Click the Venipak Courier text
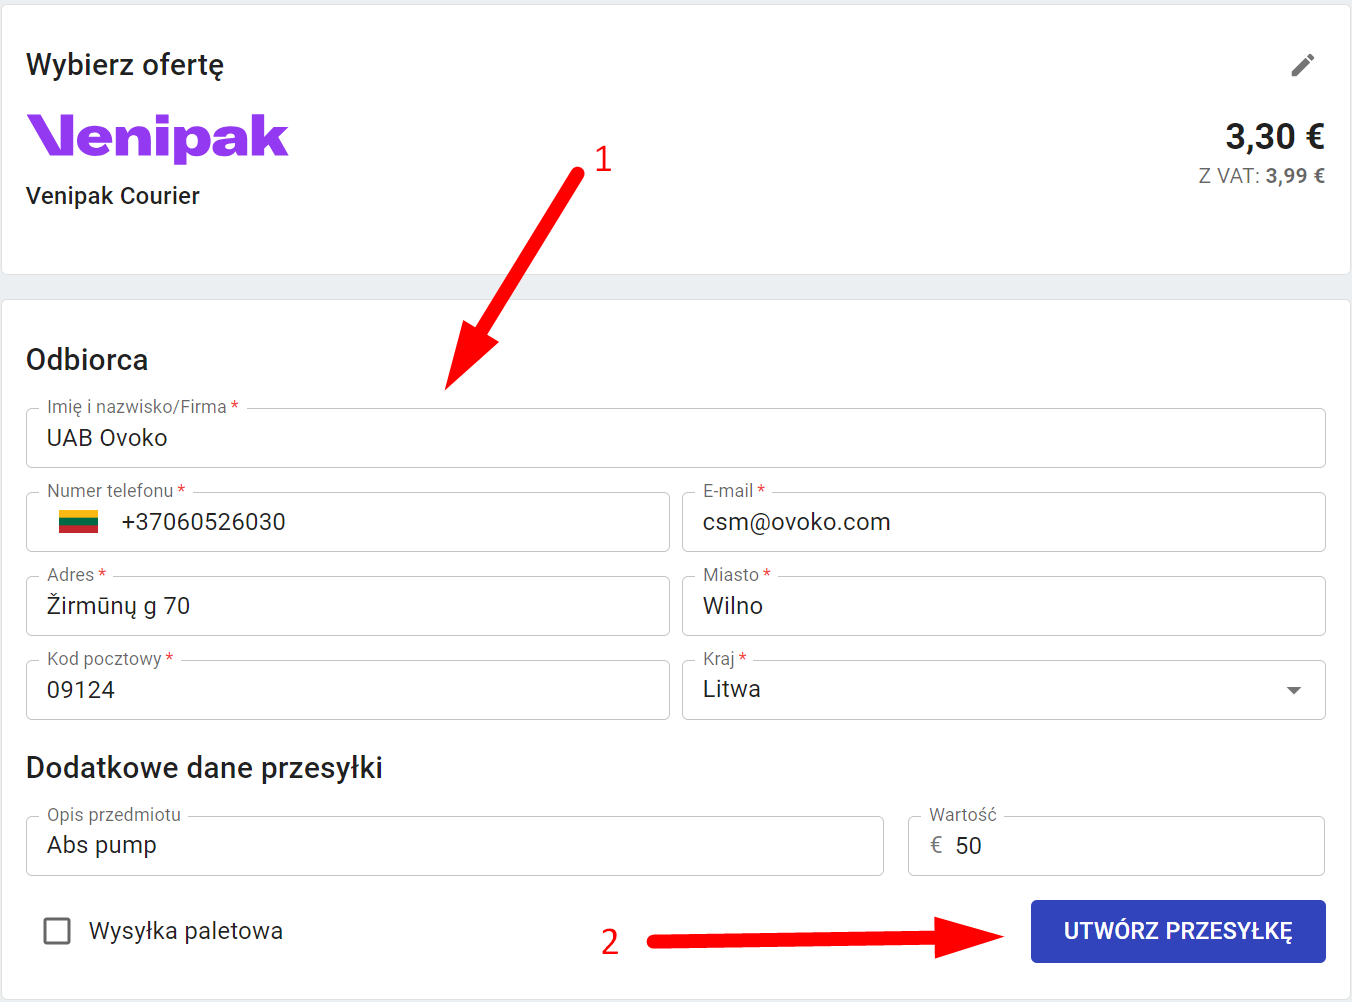Image resolution: width=1352 pixels, height=1002 pixels. (113, 196)
